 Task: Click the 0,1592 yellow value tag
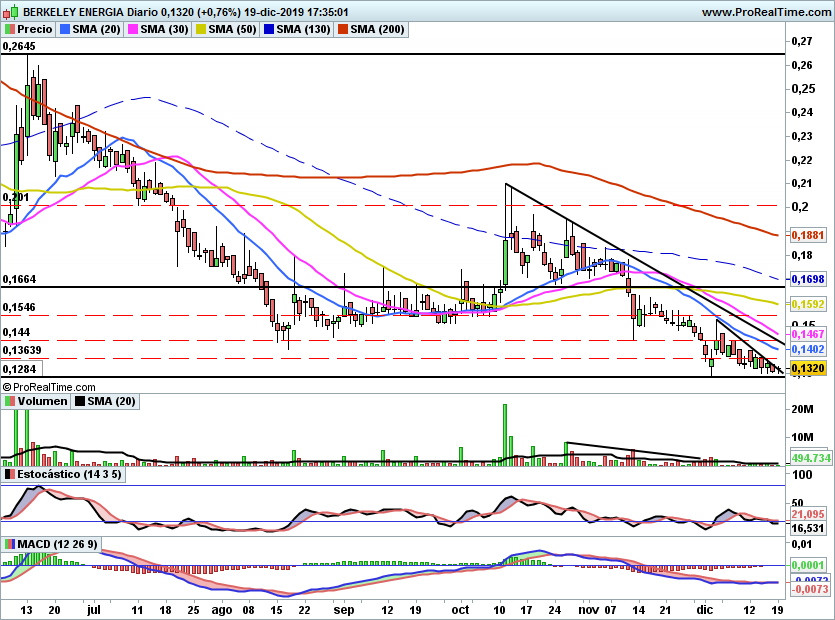click(806, 303)
